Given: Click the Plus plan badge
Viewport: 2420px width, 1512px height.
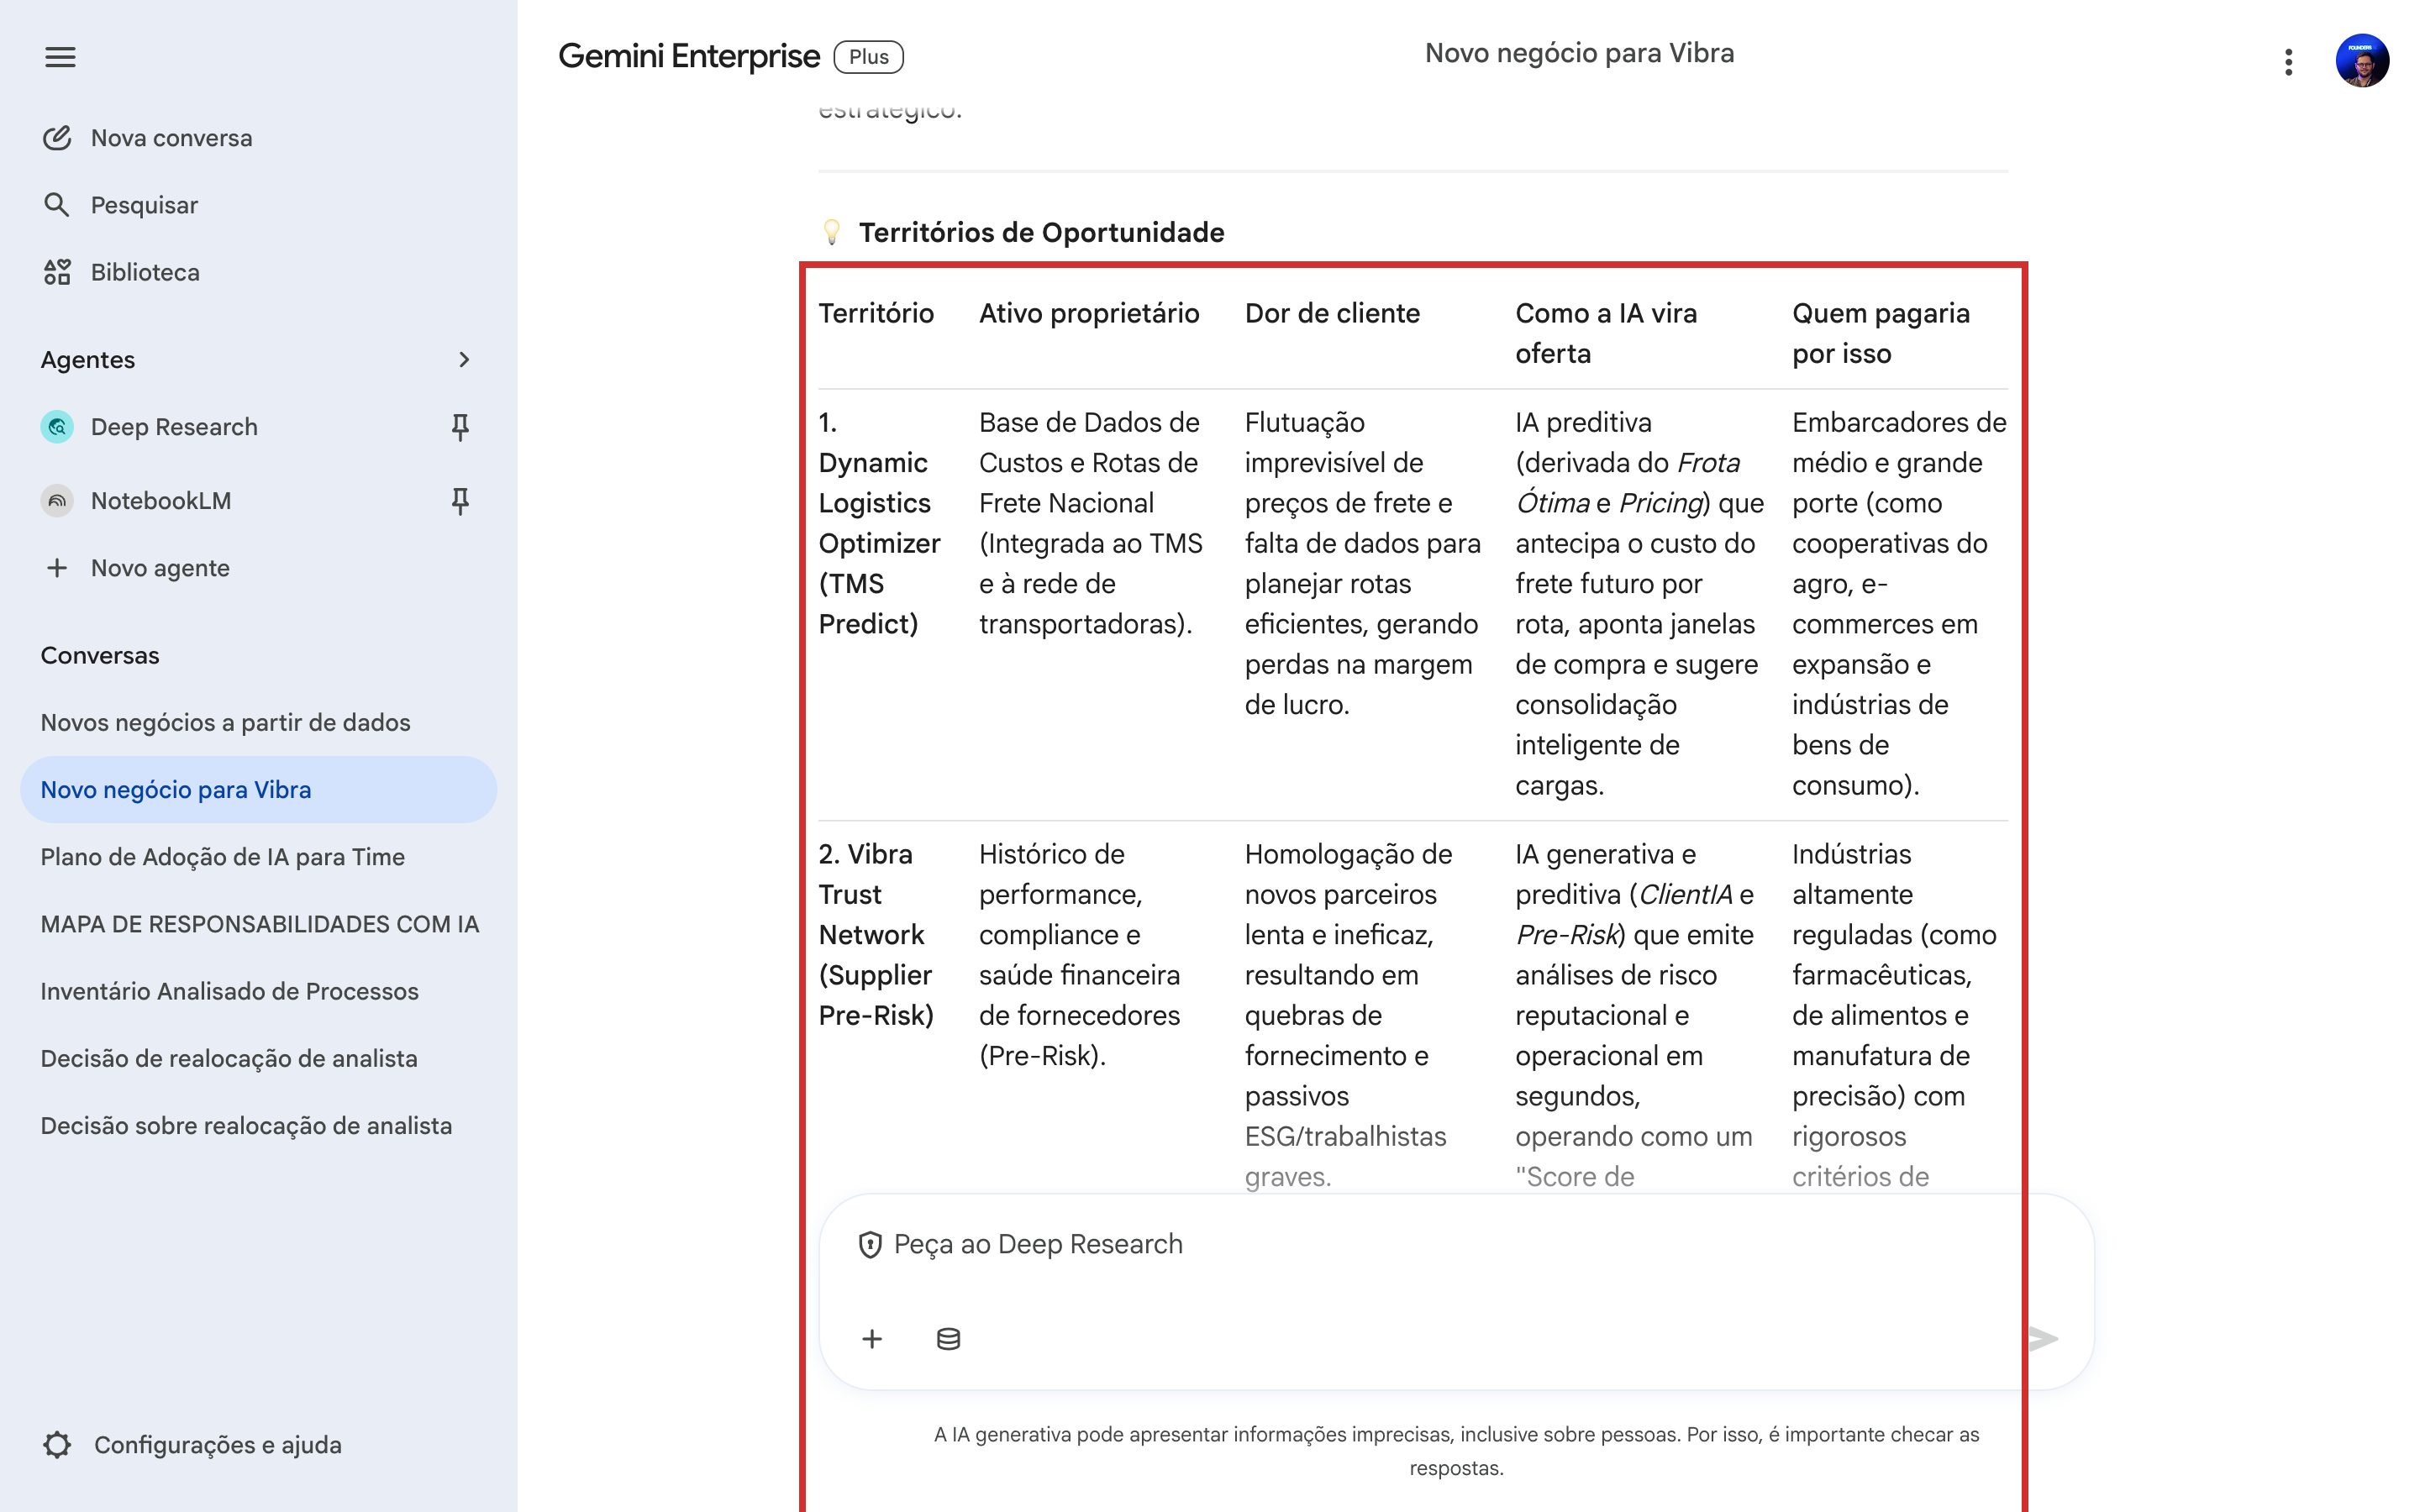Looking at the screenshot, I should click(x=868, y=57).
